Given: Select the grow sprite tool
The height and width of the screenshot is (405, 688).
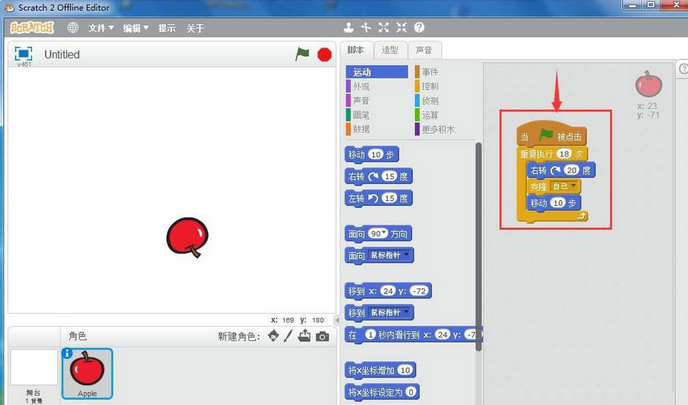Looking at the screenshot, I should pos(382,28).
